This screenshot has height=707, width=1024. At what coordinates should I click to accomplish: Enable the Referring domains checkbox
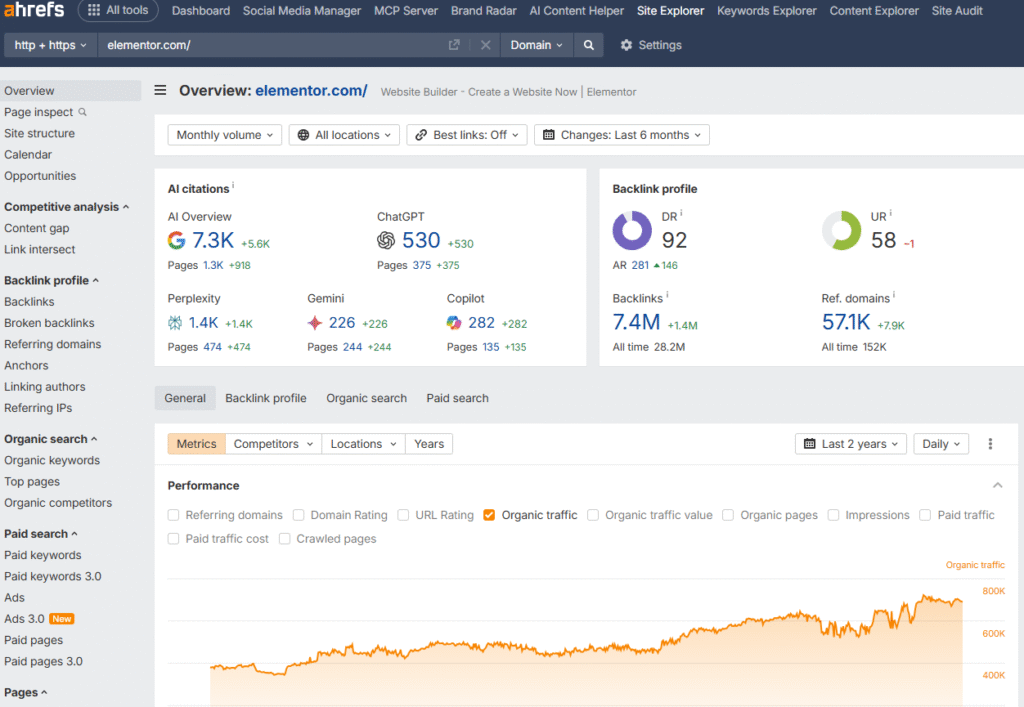[x=174, y=515]
